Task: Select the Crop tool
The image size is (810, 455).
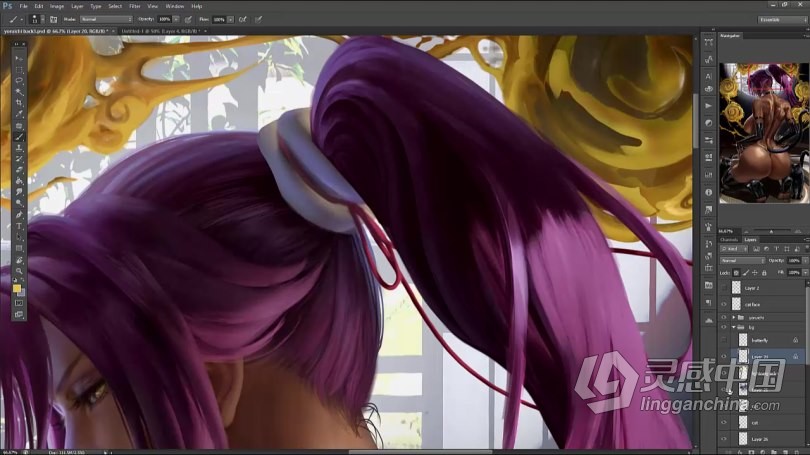Action: coord(19,103)
